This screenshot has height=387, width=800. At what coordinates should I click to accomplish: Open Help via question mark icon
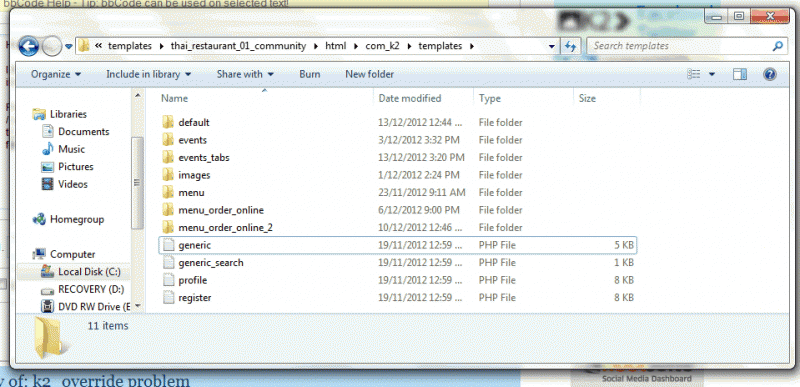770,74
